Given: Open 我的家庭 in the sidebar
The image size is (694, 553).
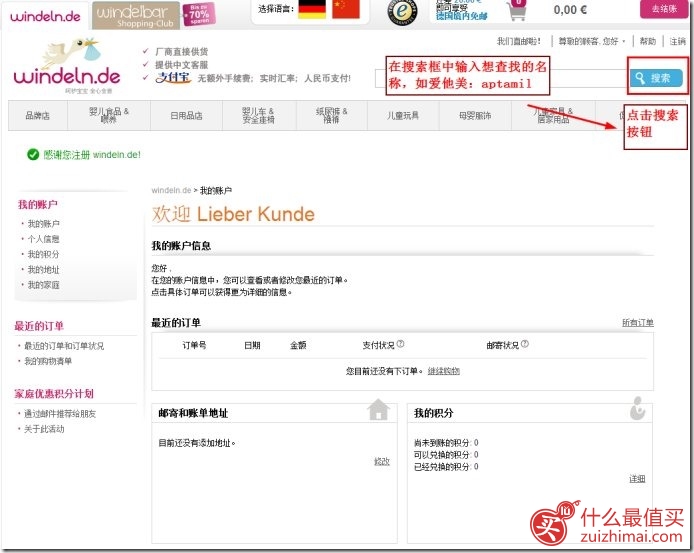Looking at the screenshot, I should coord(43,285).
